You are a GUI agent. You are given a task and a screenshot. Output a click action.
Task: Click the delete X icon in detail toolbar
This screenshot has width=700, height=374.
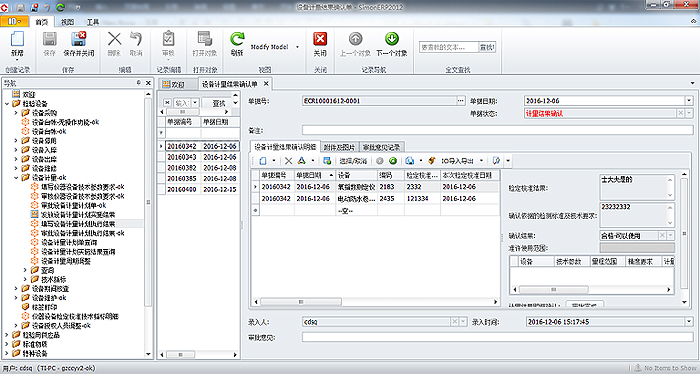(288, 161)
